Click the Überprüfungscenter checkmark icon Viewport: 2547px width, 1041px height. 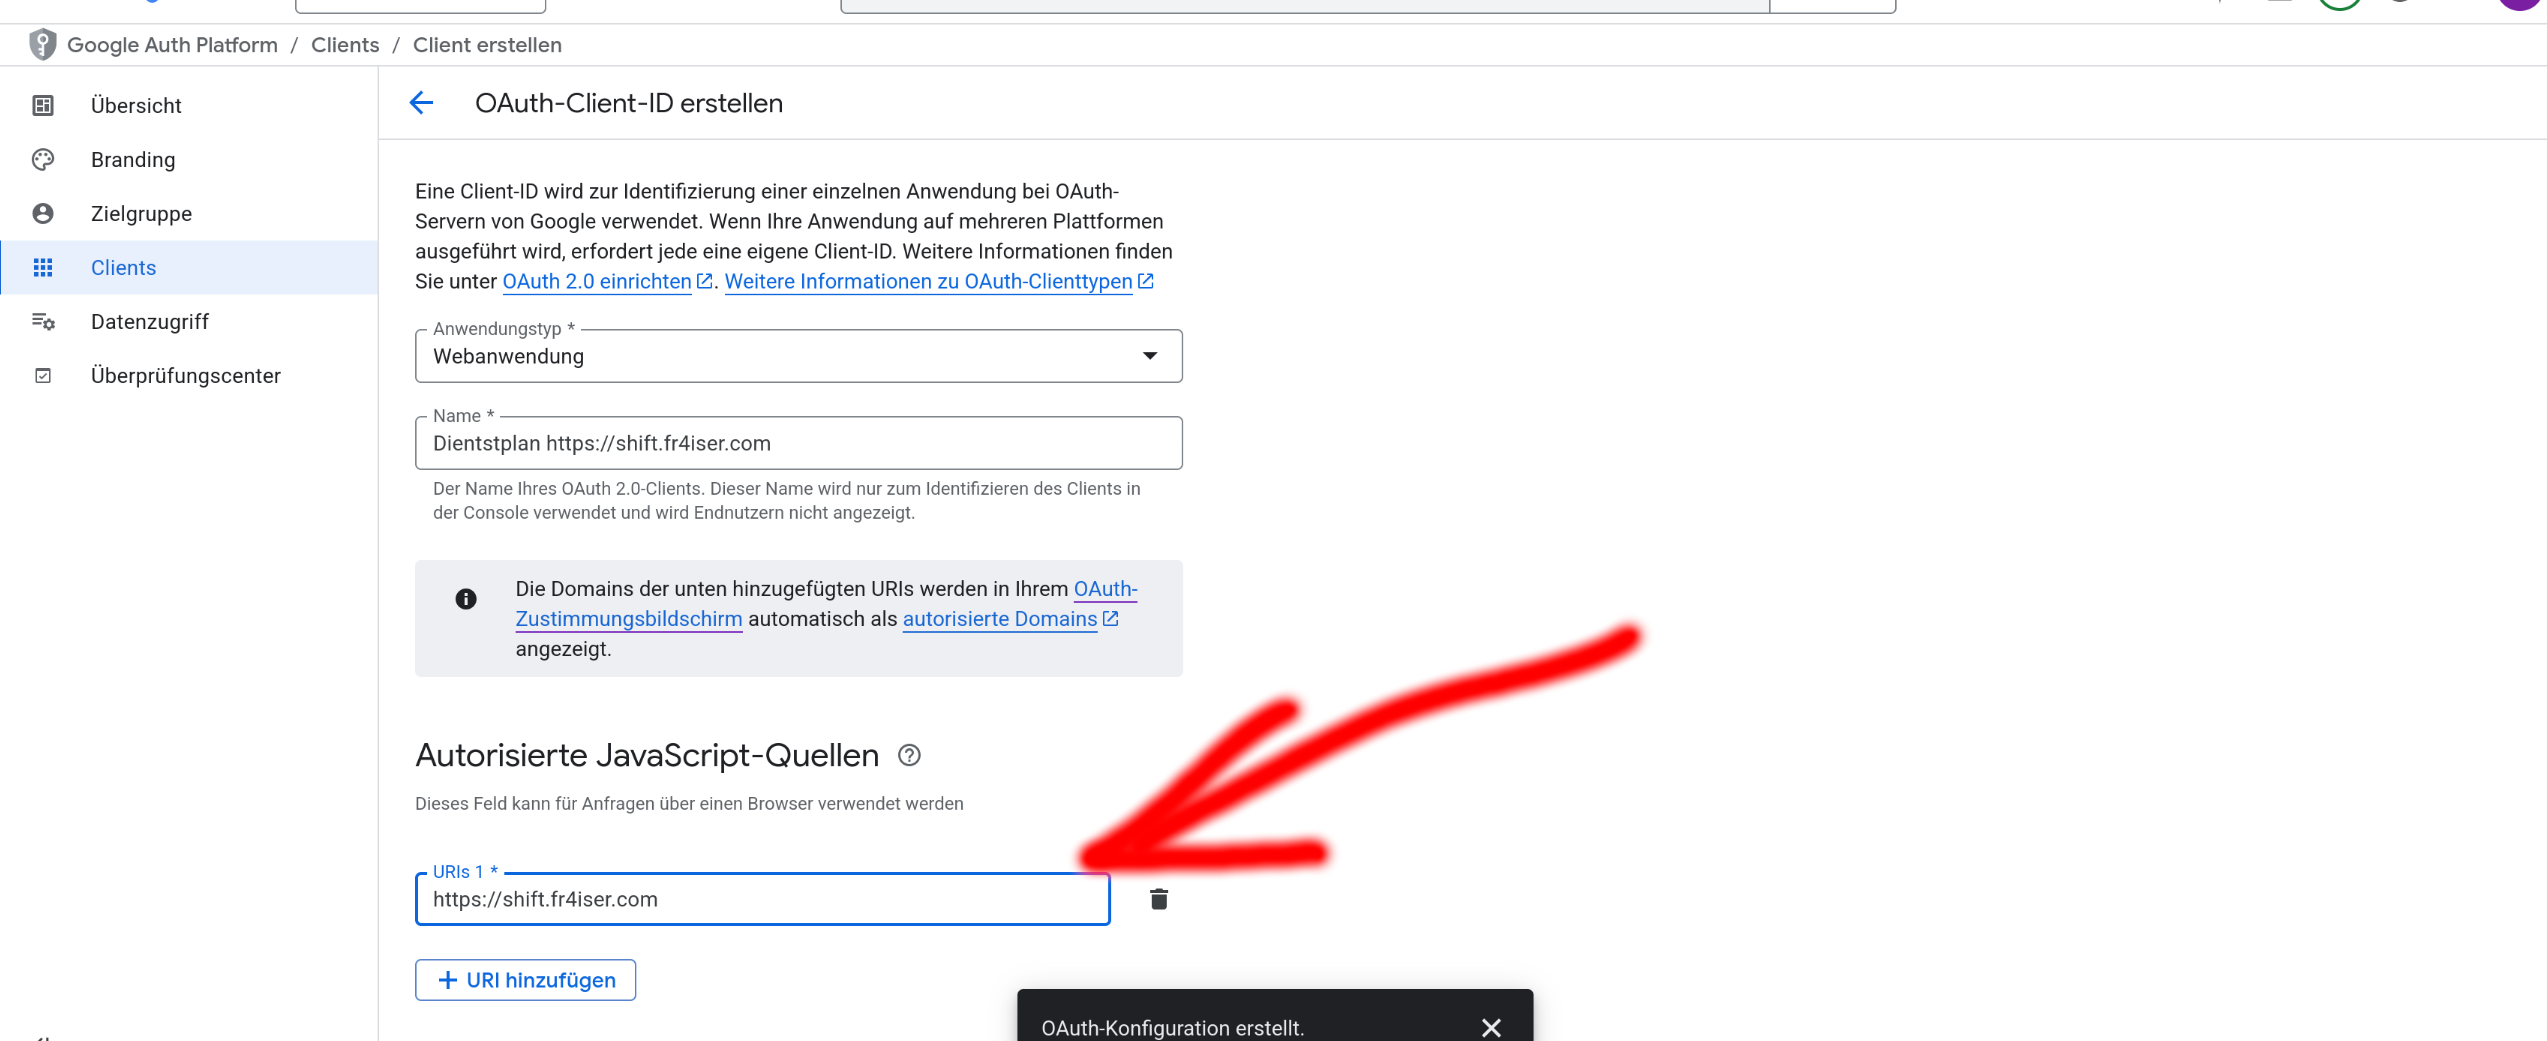(43, 375)
